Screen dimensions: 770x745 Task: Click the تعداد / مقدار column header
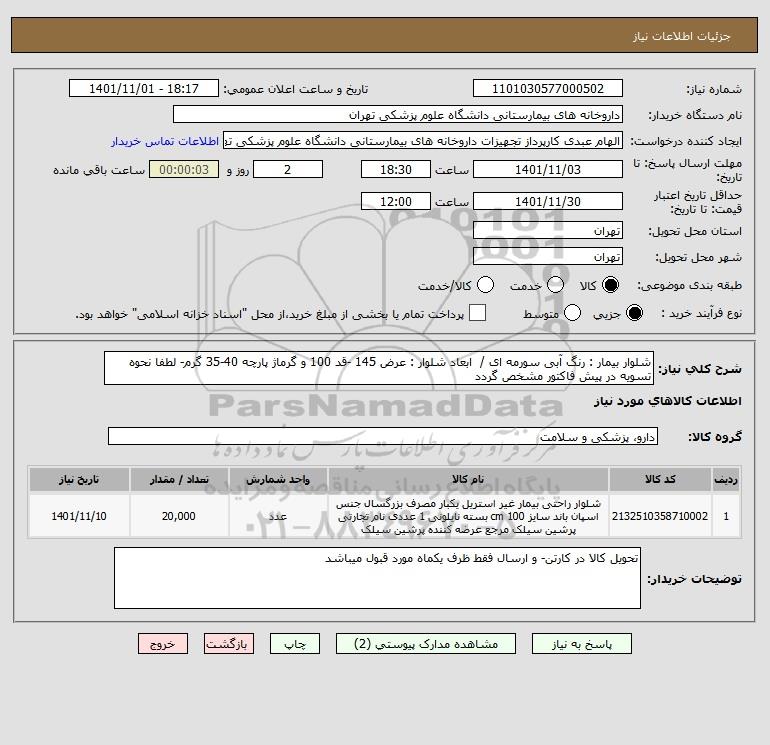(179, 479)
